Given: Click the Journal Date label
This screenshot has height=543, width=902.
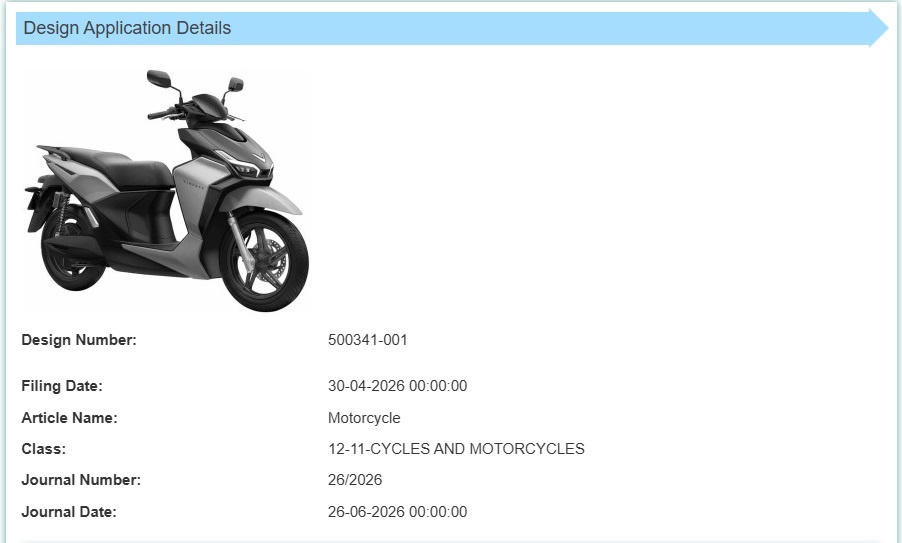Looking at the screenshot, I should (x=69, y=512).
